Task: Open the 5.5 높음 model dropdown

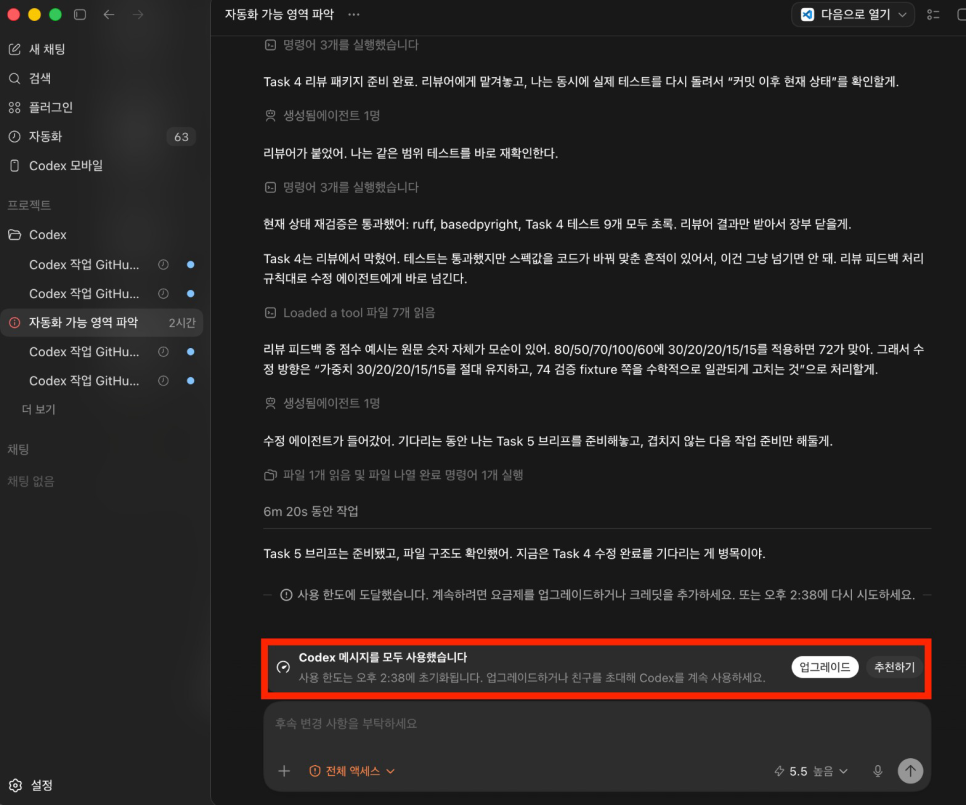Action: (811, 771)
